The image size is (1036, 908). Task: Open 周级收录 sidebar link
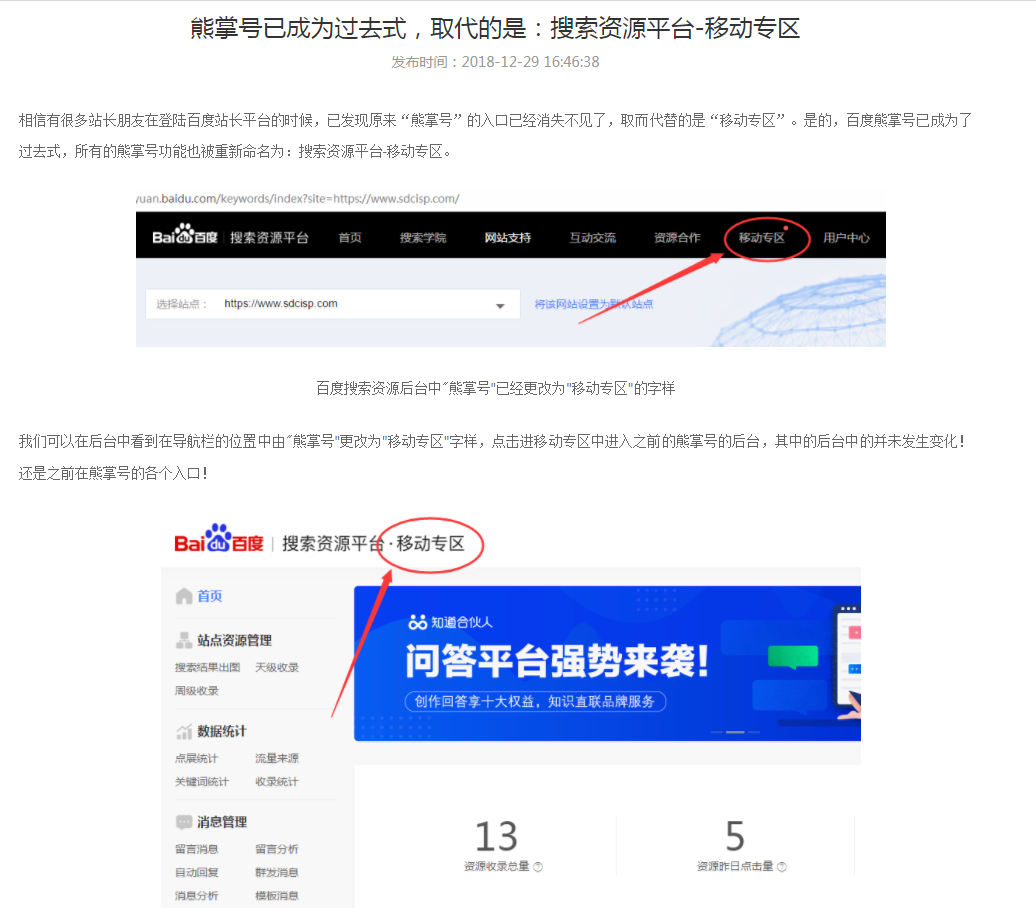coord(196,691)
